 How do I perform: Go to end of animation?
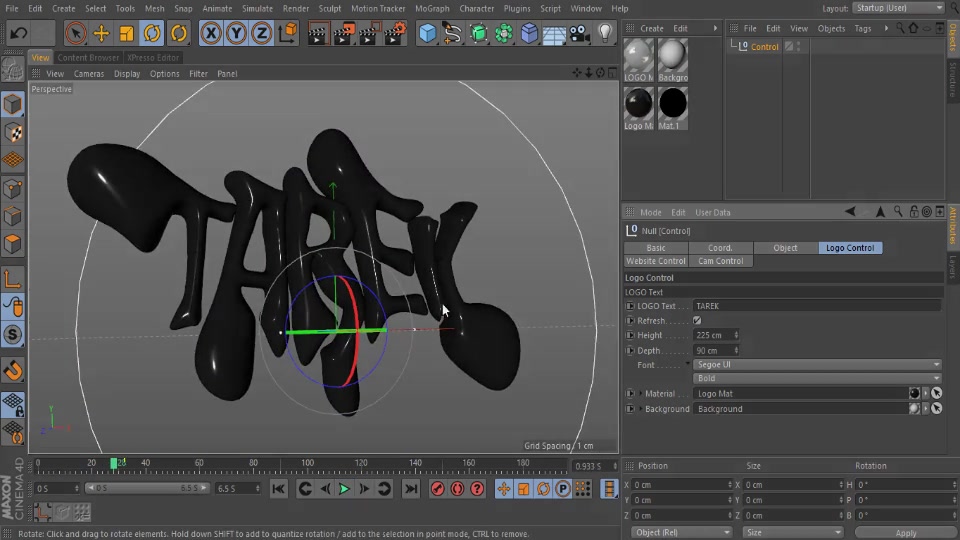click(x=411, y=489)
